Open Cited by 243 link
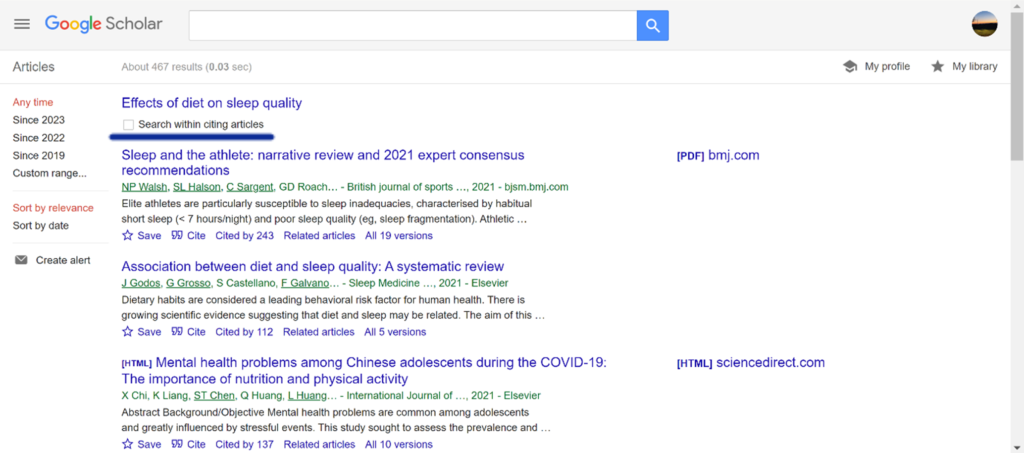 click(x=244, y=236)
